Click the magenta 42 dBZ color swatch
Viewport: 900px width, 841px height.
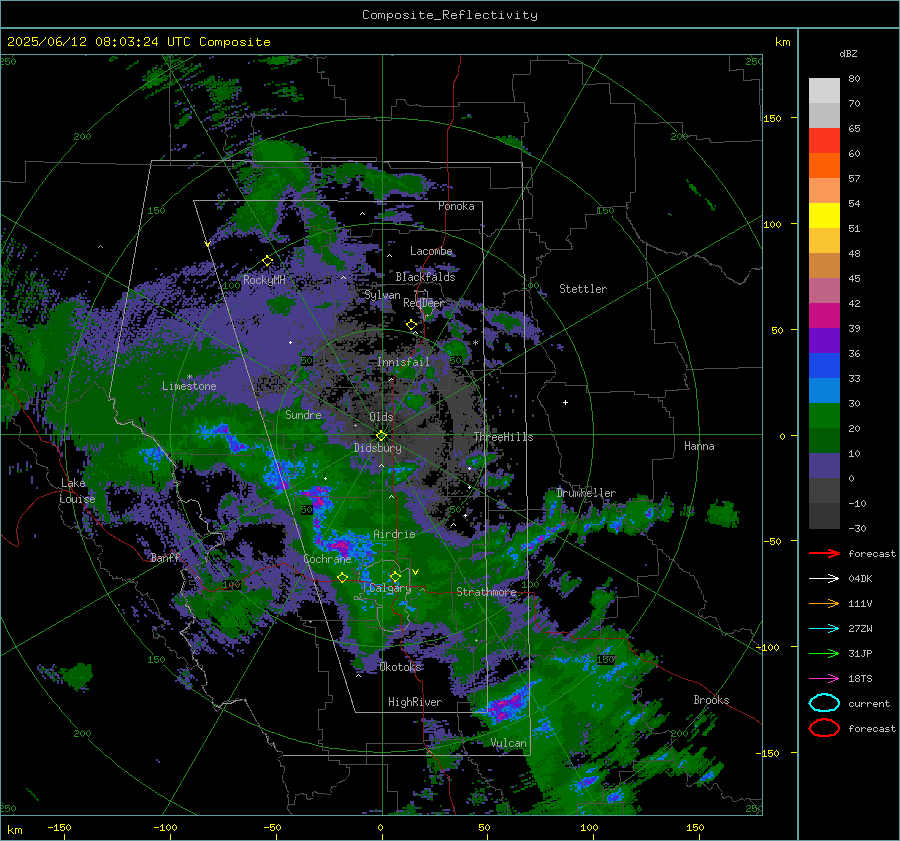tap(824, 316)
